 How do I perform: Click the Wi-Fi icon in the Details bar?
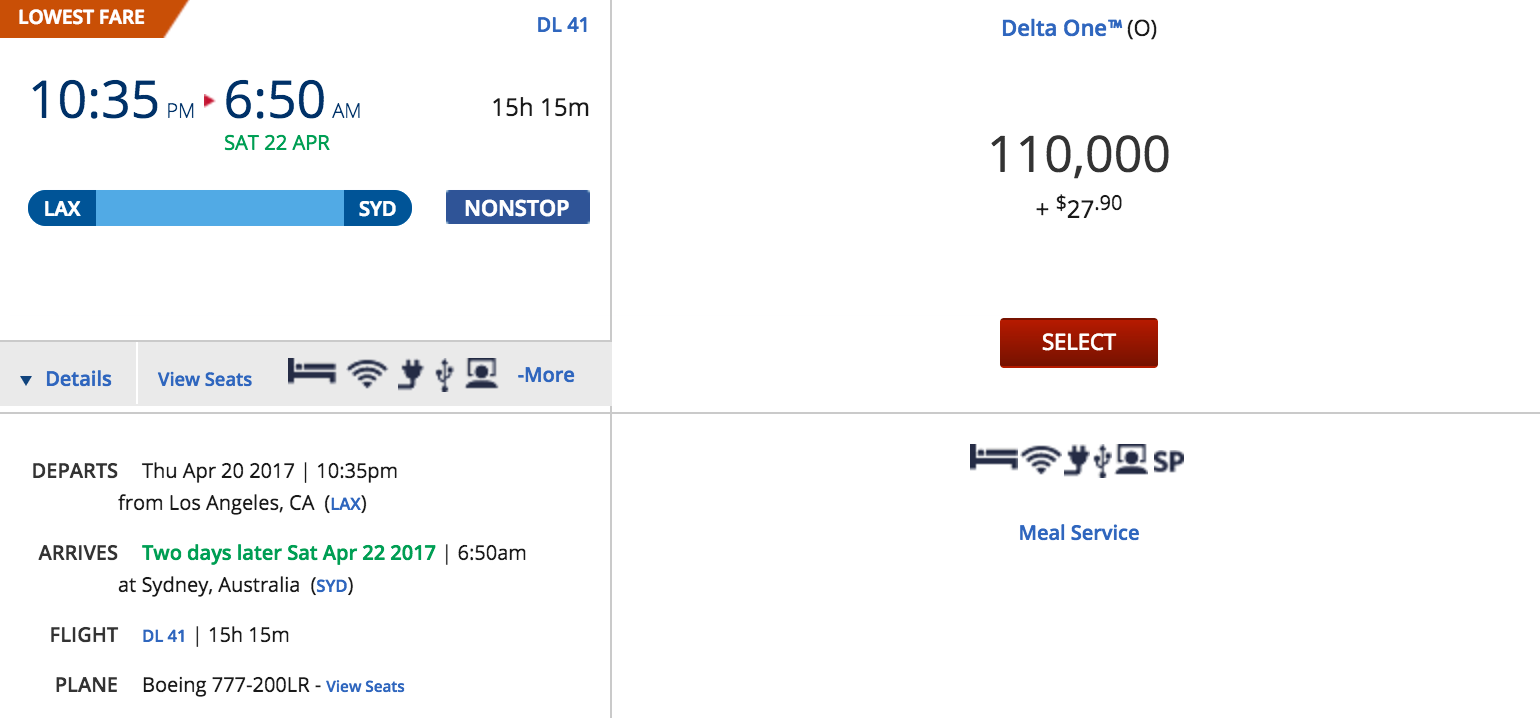click(x=367, y=374)
